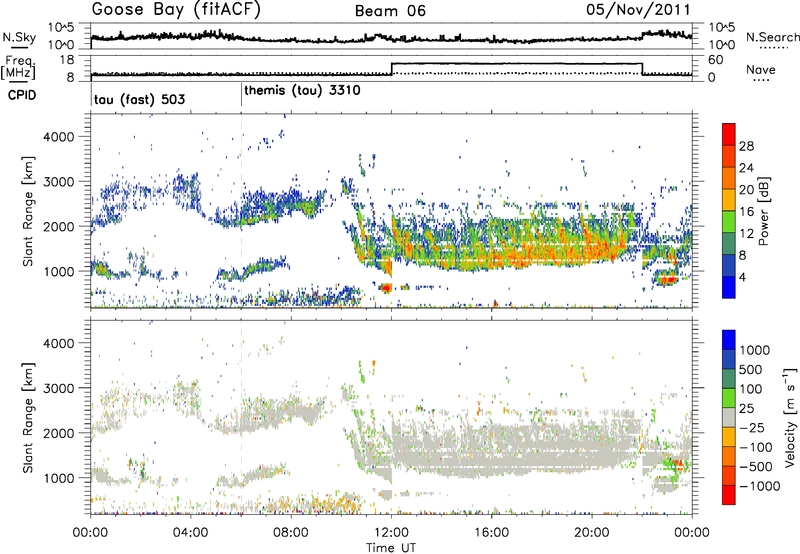Click the 'Power [dB]' color bar label

pyautogui.click(x=763, y=211)
